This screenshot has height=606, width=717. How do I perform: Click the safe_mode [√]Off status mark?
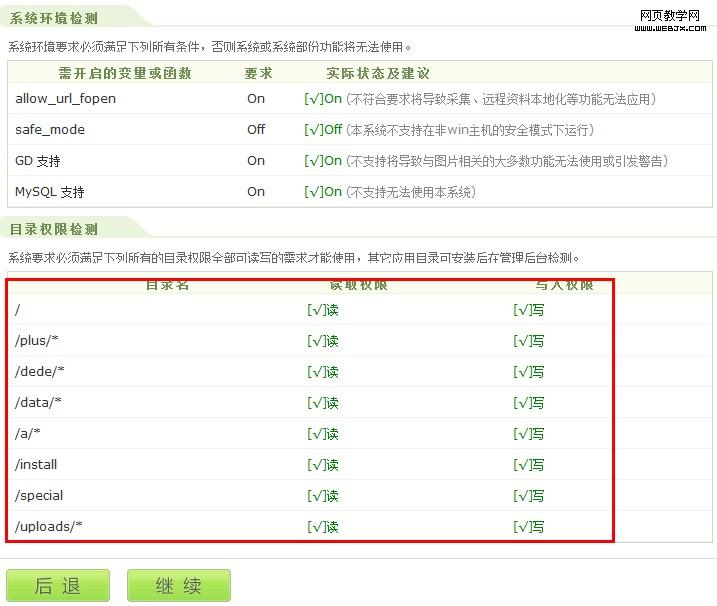click(x=323, y=130)
